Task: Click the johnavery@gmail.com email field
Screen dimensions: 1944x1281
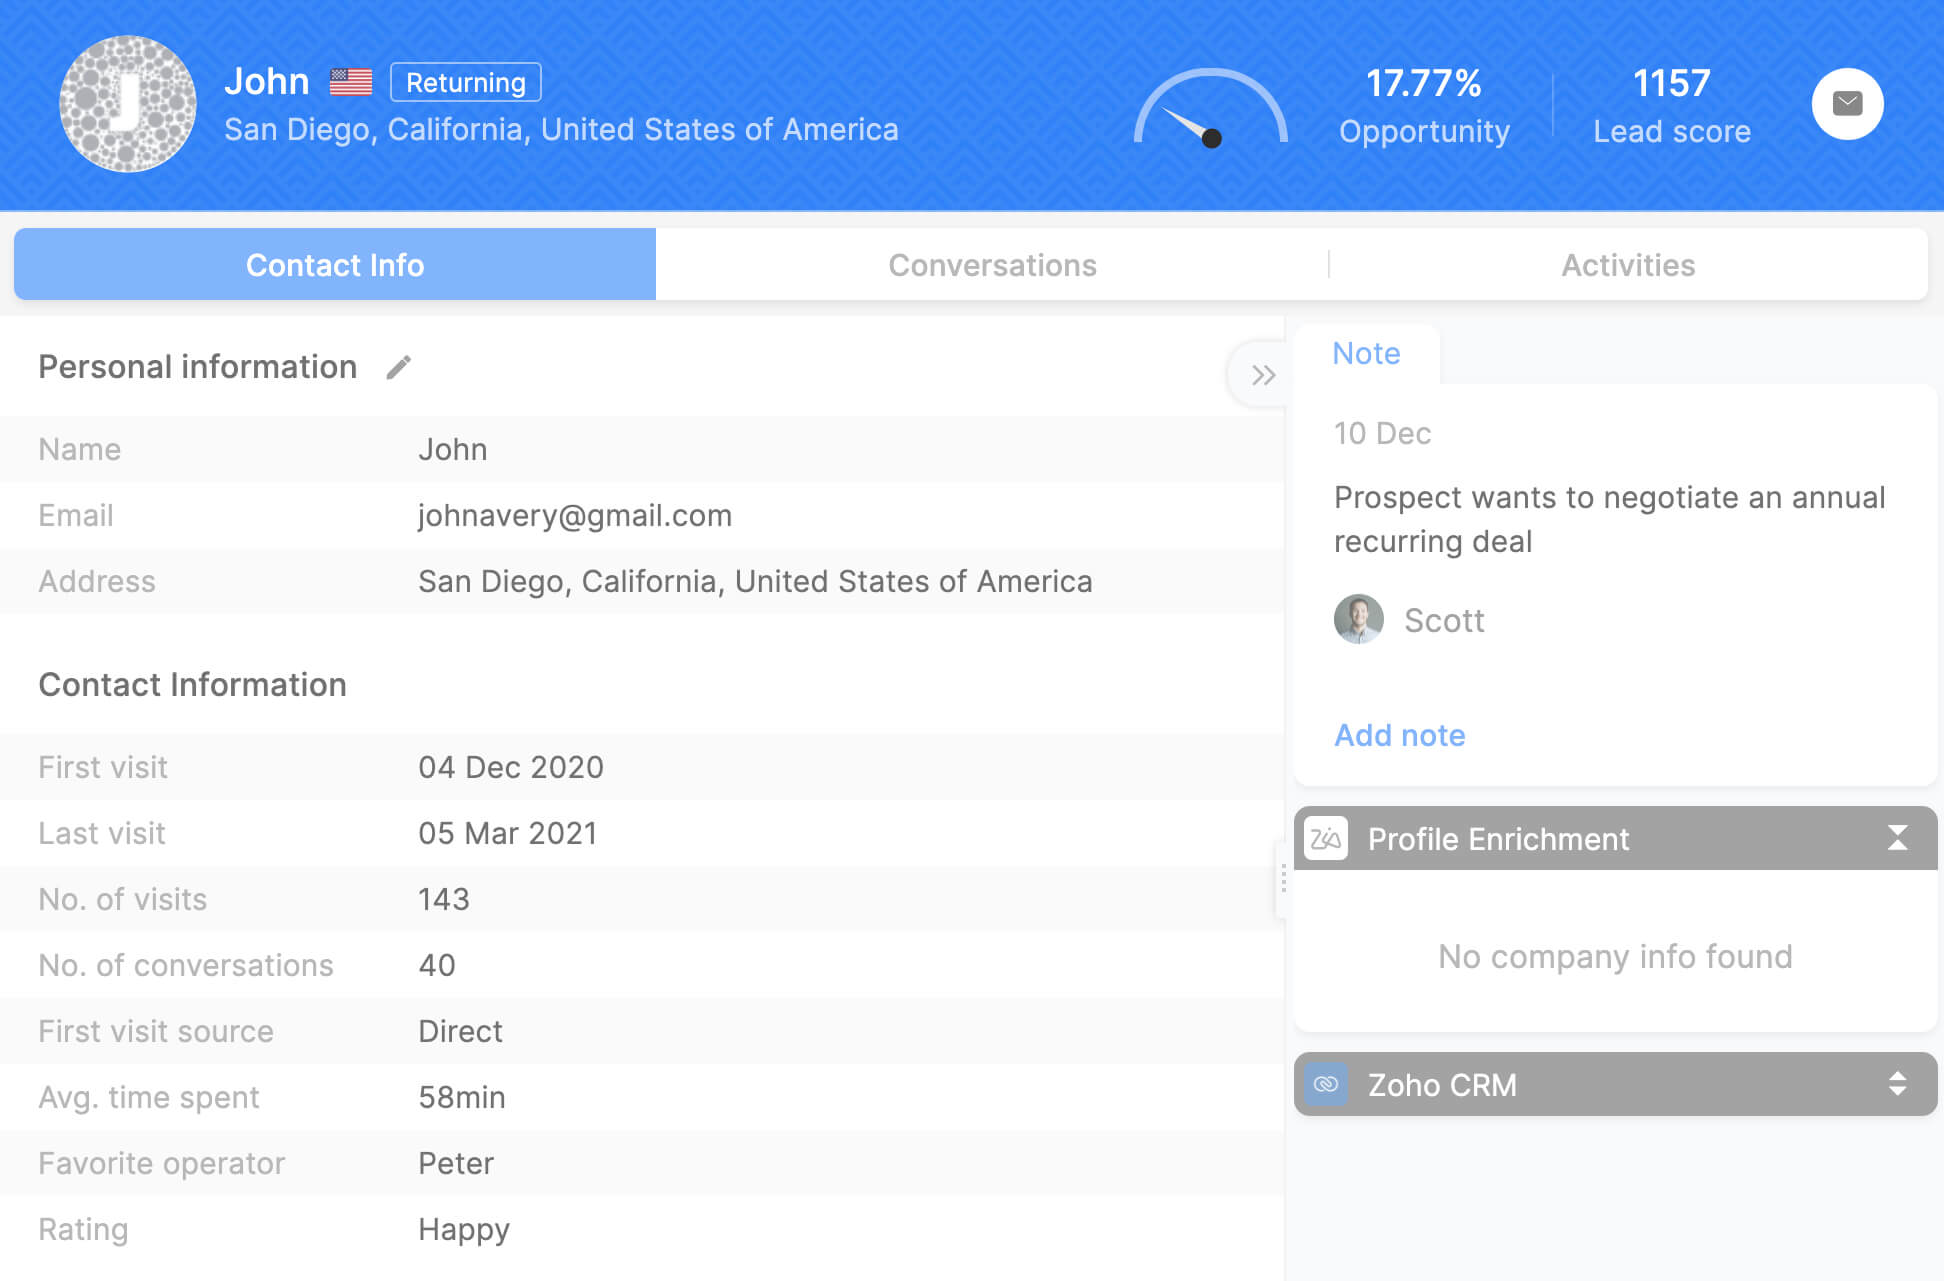Action: coord(575,515)
